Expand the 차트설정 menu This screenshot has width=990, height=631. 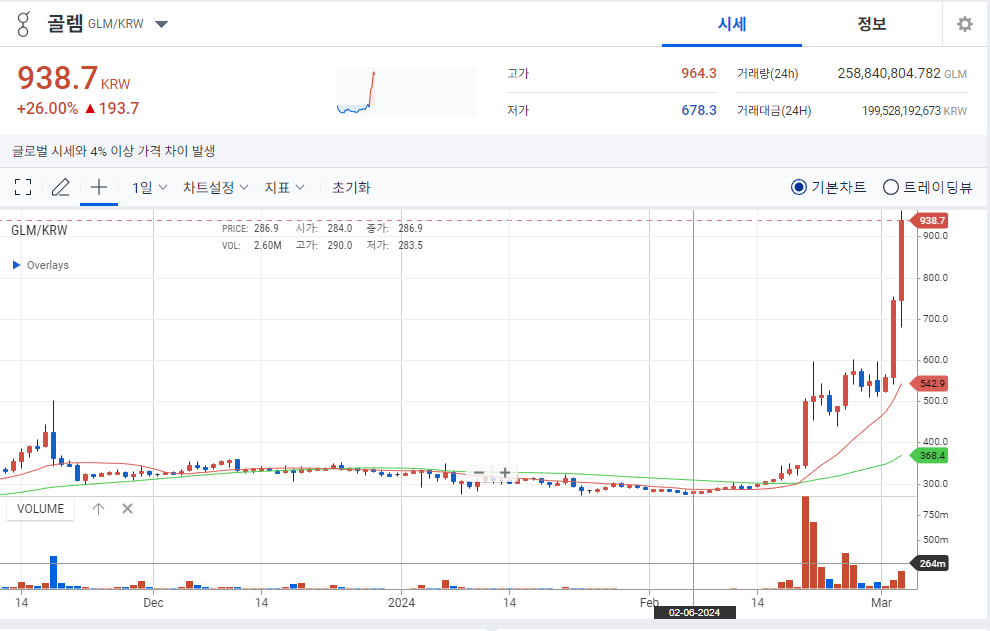click(215, 188)
